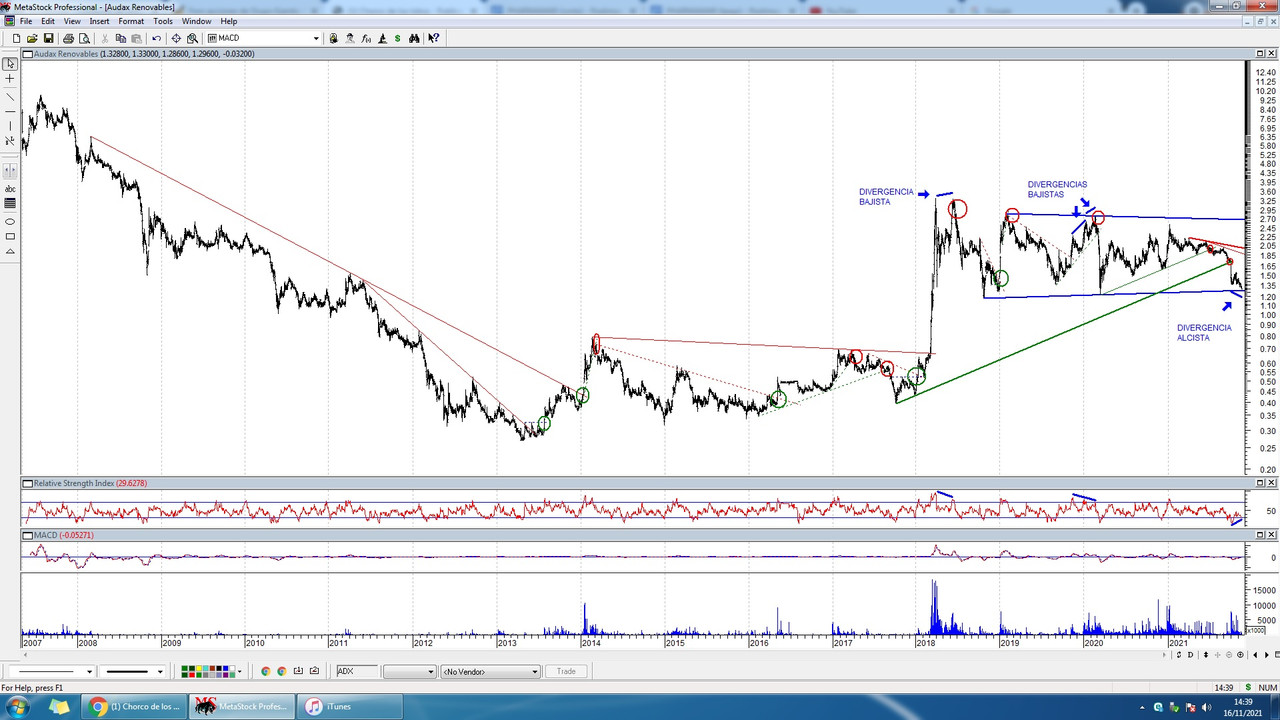The height and width of the screenshot is (720, 1280).
Task: Show hidden tray icons arrow
Action: coord(1143,707)
